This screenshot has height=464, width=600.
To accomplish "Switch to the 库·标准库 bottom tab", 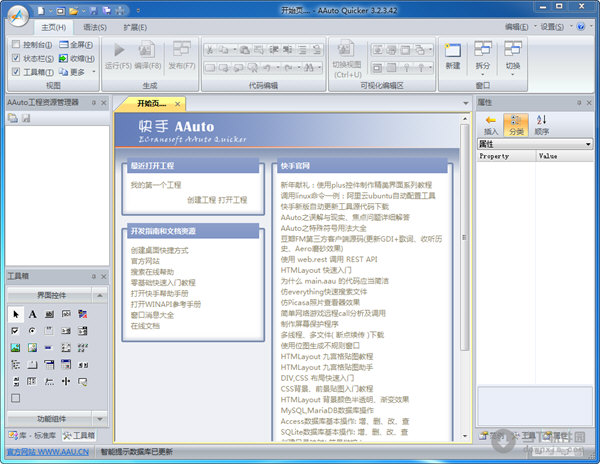I will coord(33,435).
